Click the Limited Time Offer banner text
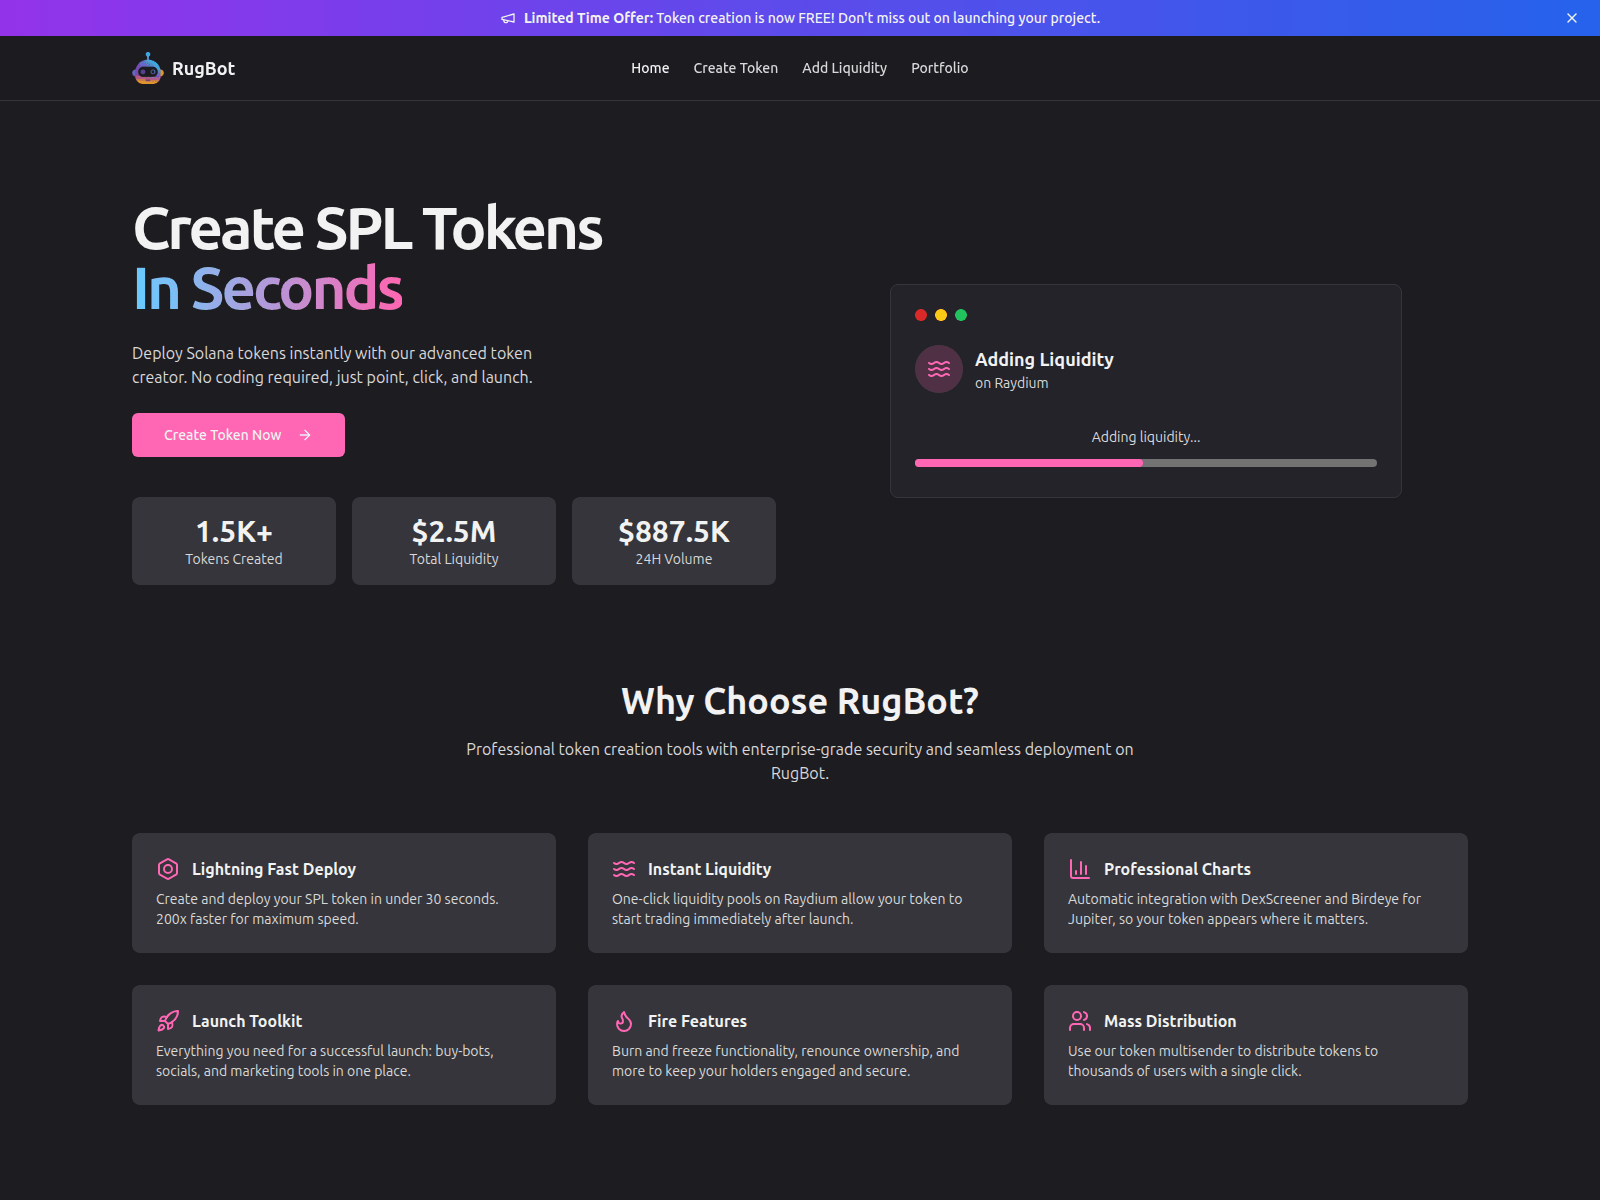This screenshot has height=1200, width=1600. pyautogui.click(x=812, y=18)
